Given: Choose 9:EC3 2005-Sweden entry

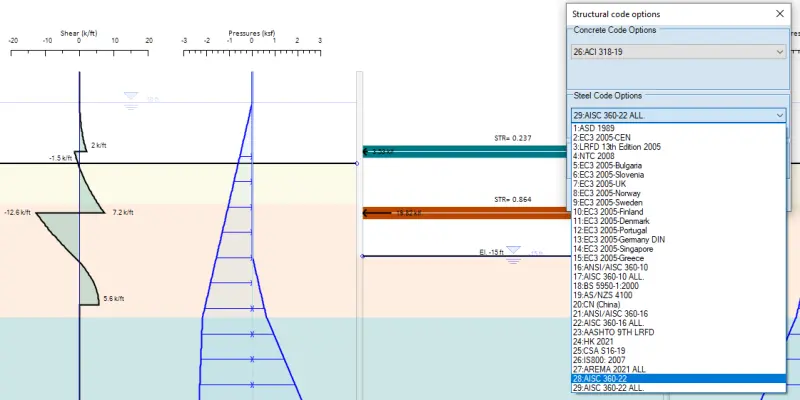Looking at the screenshot, I should point(678,203).
